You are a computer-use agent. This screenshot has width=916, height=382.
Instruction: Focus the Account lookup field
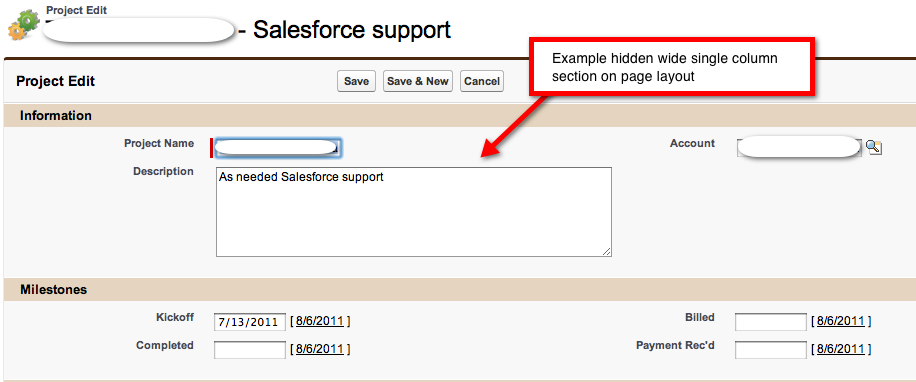(799, 147)
